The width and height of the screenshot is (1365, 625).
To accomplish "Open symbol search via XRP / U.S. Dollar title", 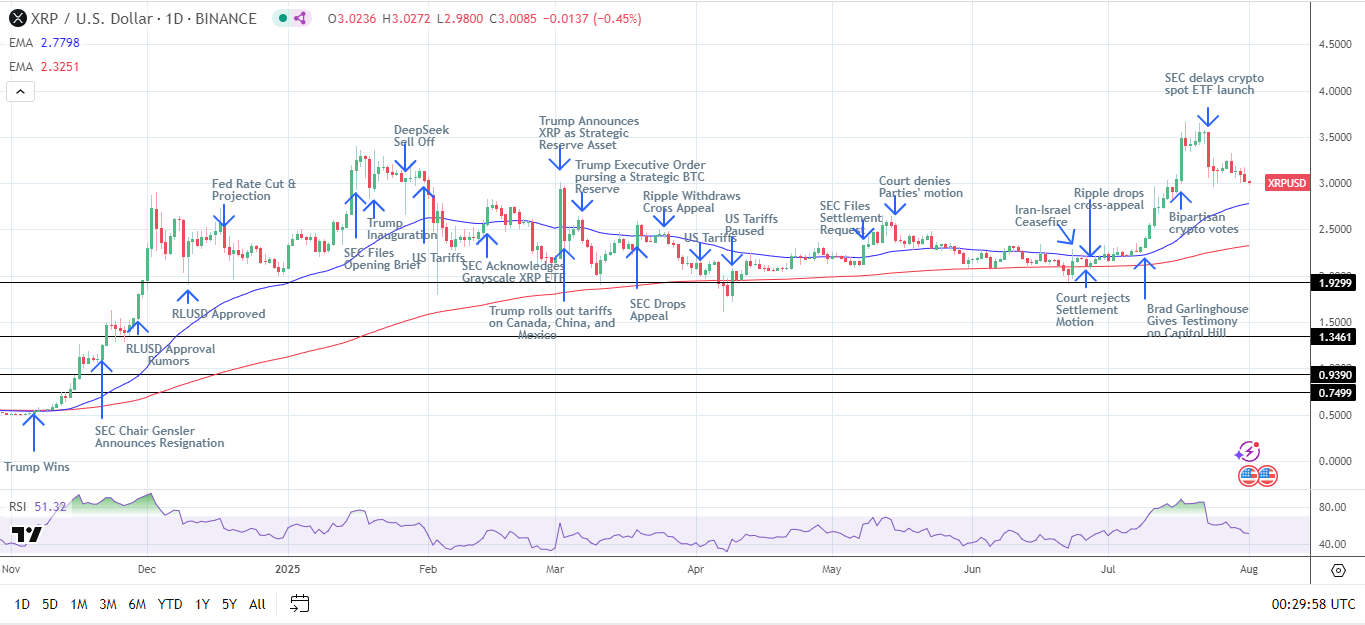I will click(146, 18).
